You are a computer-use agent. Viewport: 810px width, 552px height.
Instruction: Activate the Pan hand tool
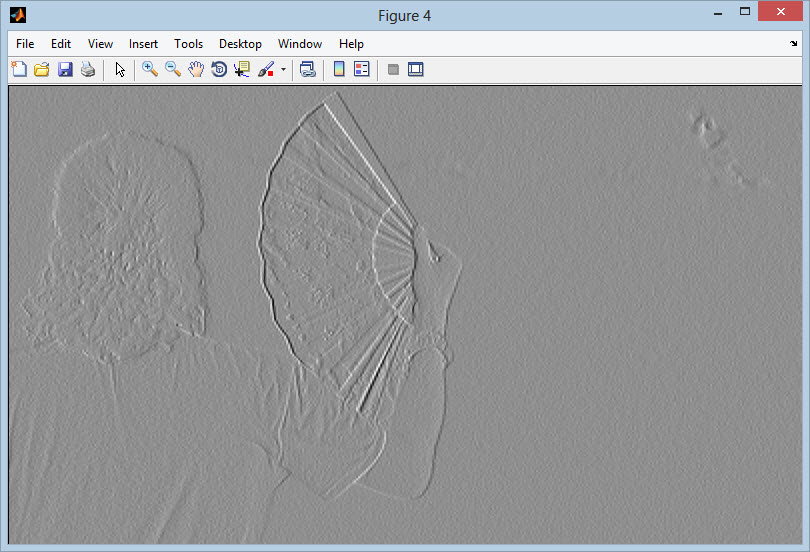(196, 69)
